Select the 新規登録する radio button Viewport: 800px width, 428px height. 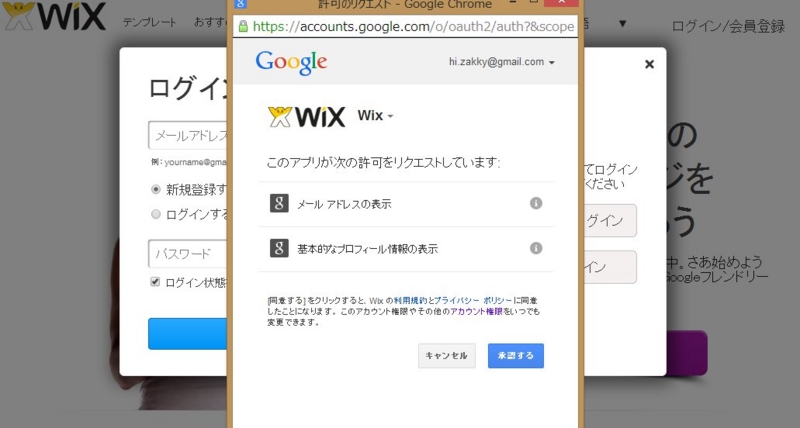[x=156, y=189]
